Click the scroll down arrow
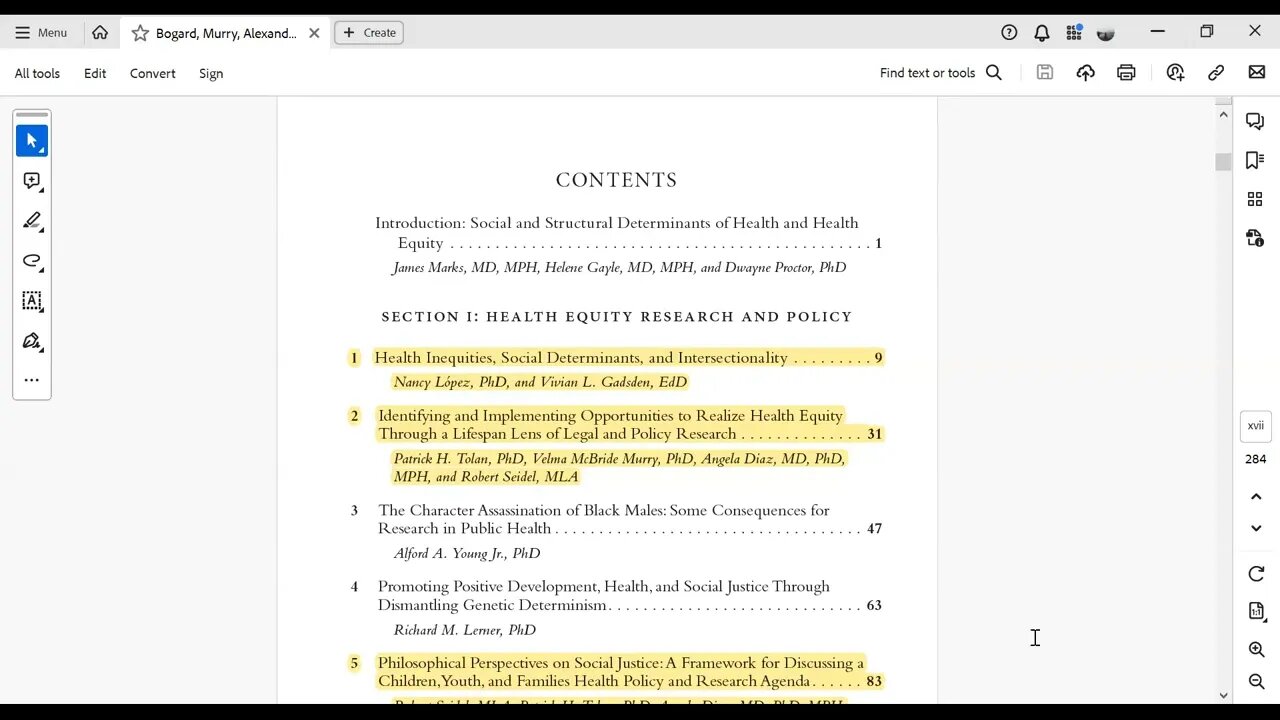This screenshot has width=1280, height=720. (x=1223, y=695)
